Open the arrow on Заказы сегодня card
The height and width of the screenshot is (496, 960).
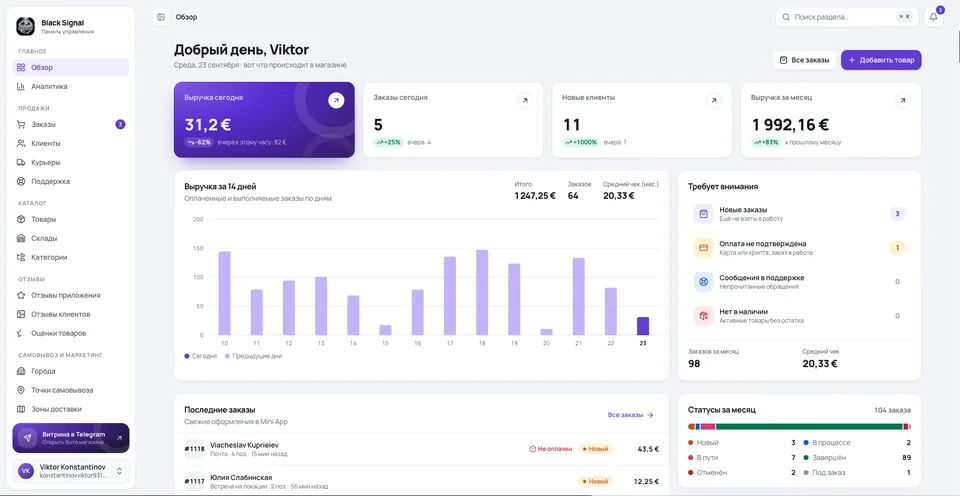point(525,100)
